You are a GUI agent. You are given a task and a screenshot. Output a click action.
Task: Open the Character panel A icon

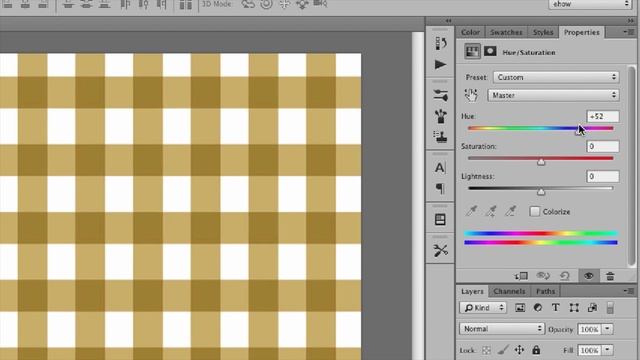click(x=440, y=168)
